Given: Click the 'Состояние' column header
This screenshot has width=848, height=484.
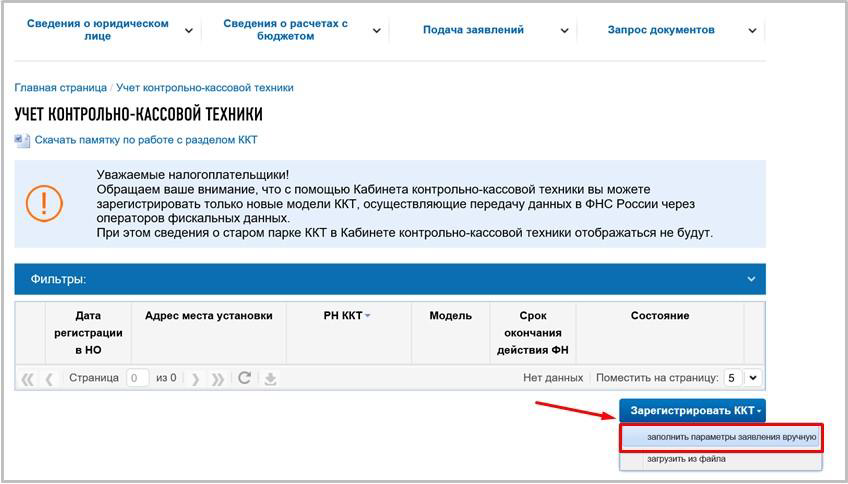Looking at the screenshot, I should [660, 333].
